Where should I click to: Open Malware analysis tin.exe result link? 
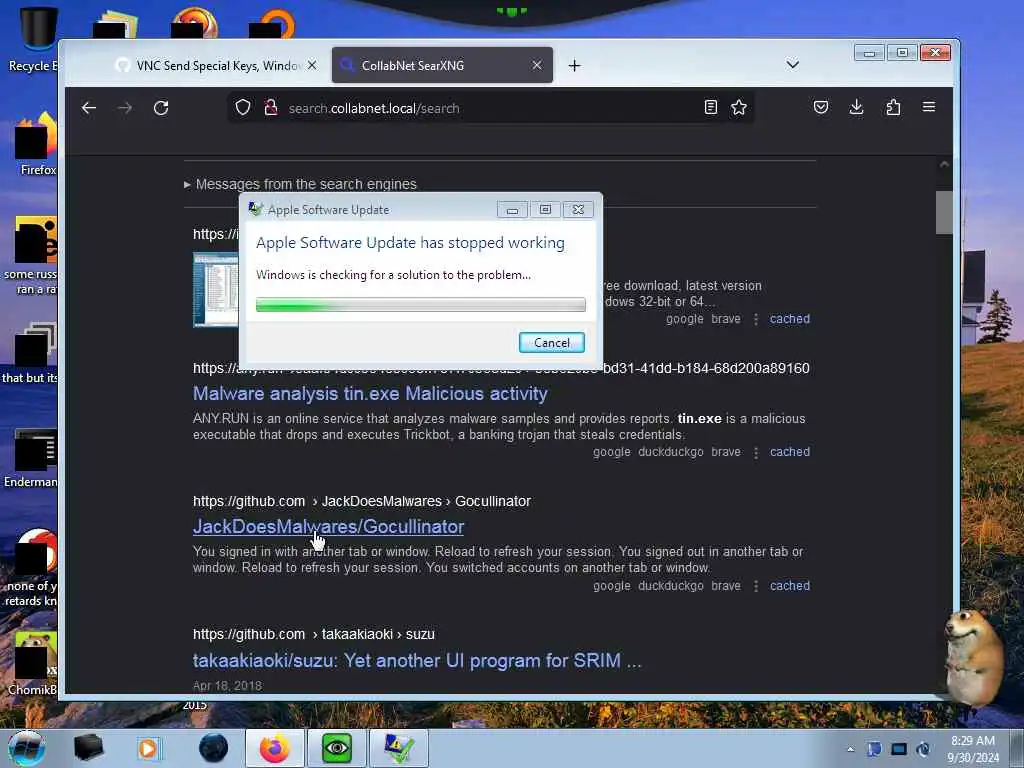370,394
